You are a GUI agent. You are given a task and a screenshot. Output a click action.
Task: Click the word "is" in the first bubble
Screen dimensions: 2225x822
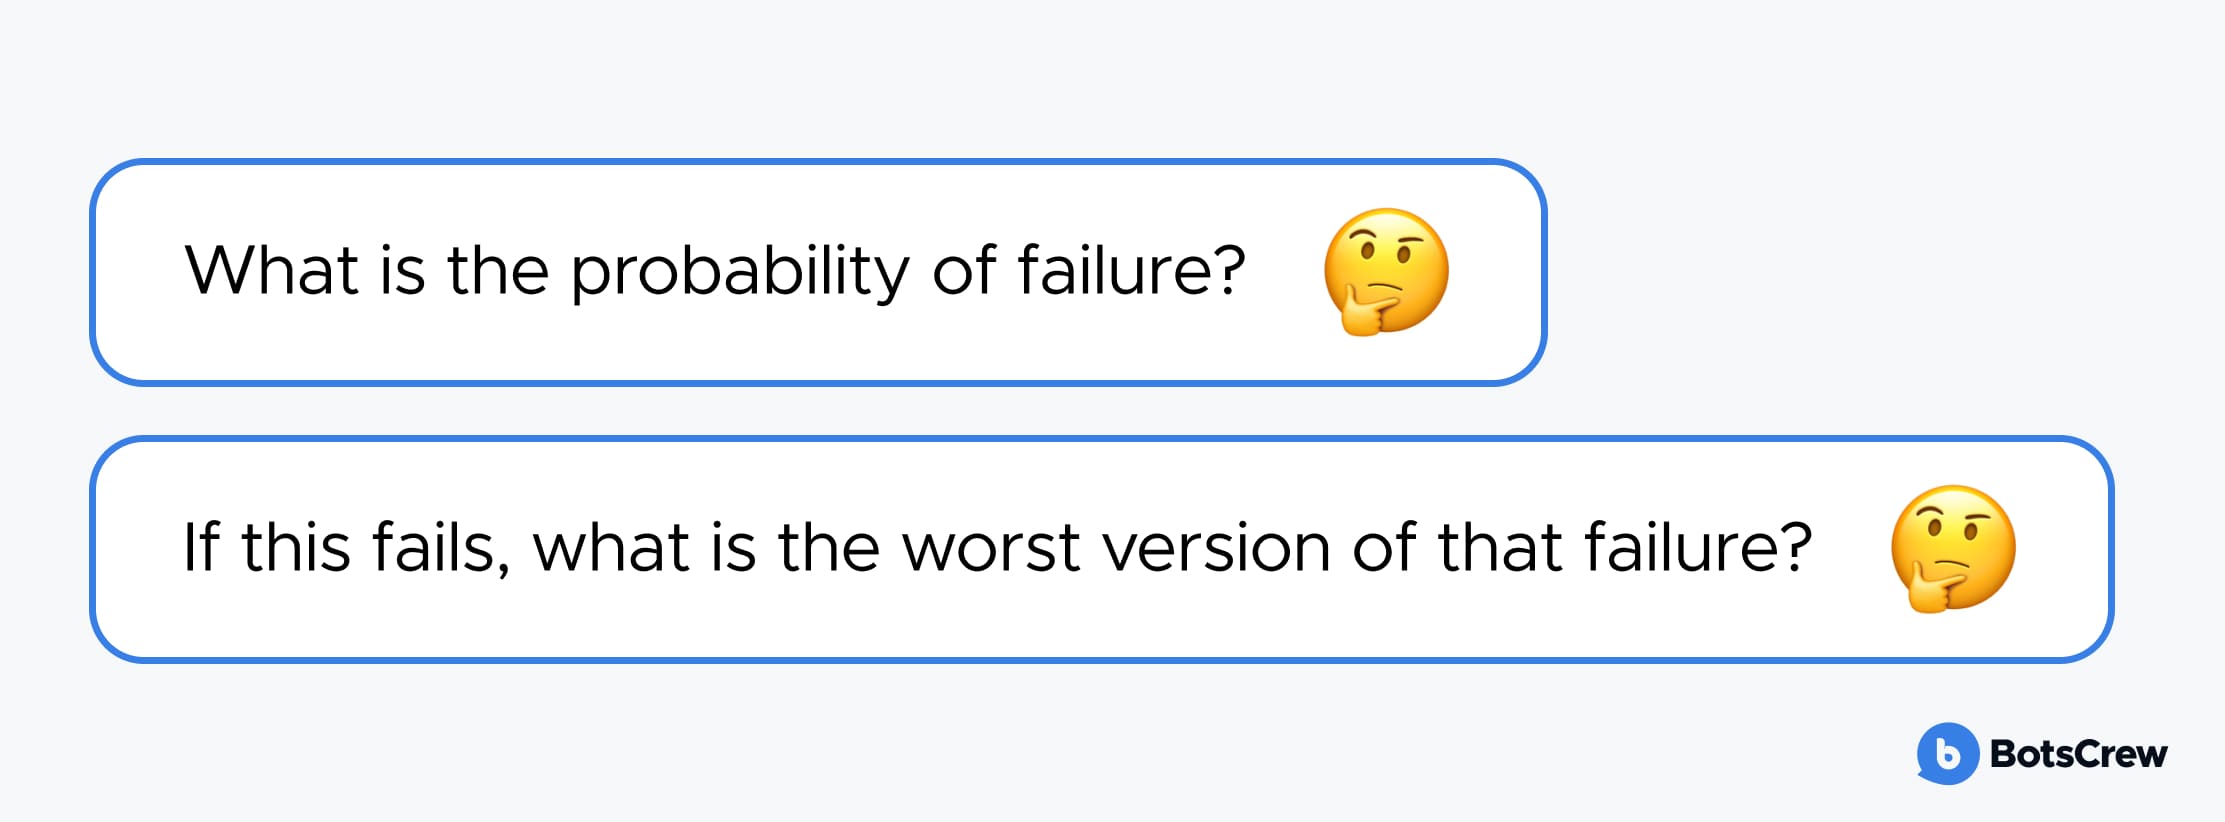(402, 271)
